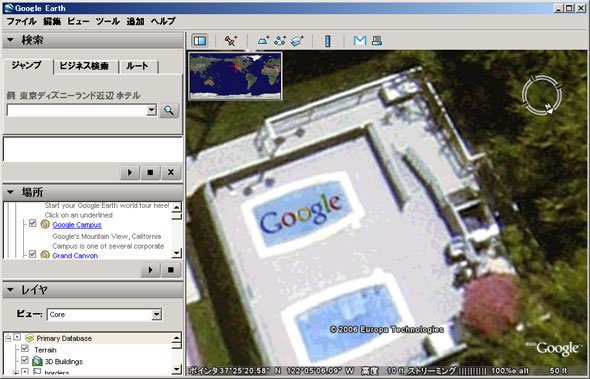
Task: Open the Grand Canyon link
Action: [75, 256]
